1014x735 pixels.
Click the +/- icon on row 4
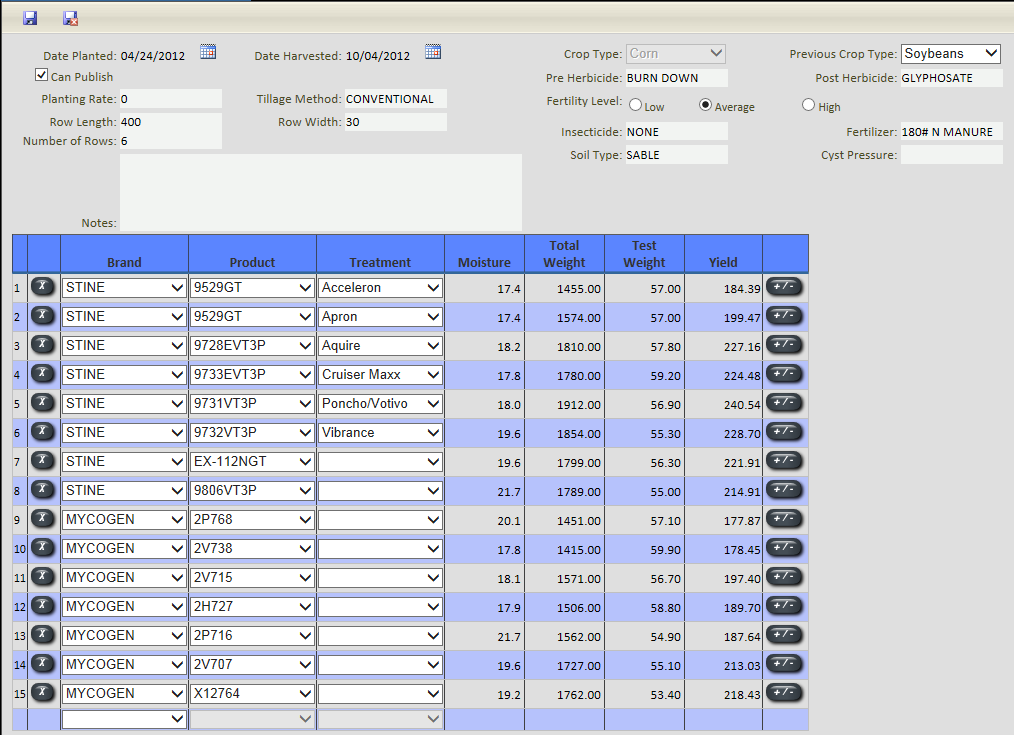tap(784, 374)
